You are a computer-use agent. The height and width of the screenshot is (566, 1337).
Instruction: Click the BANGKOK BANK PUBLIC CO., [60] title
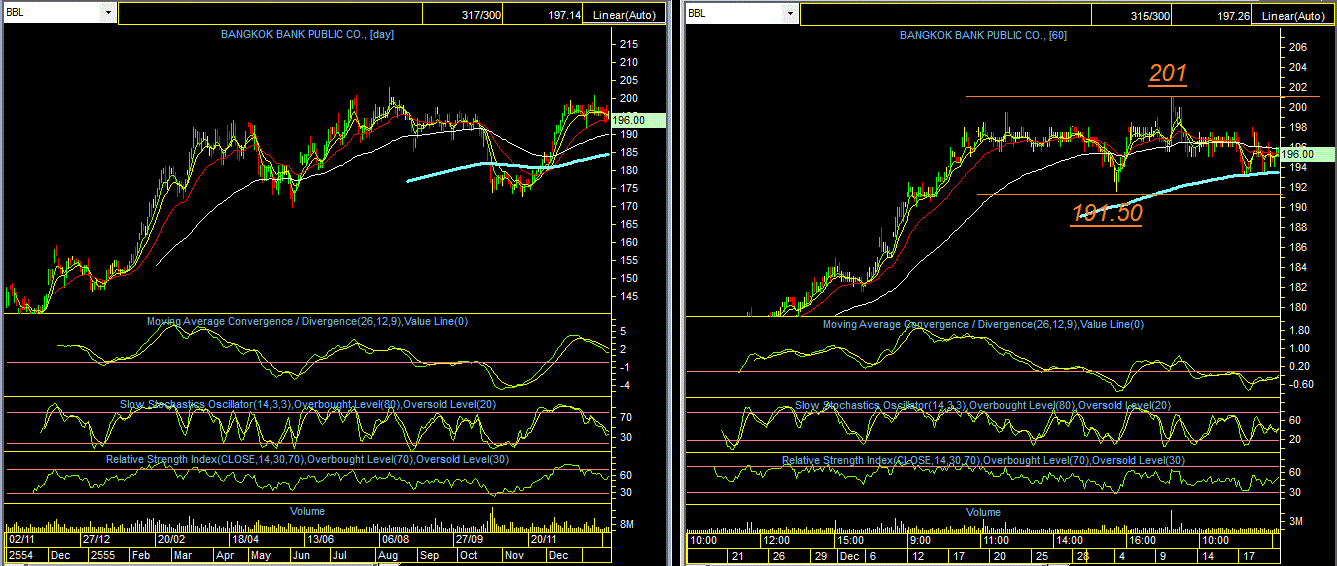[984, 34]
